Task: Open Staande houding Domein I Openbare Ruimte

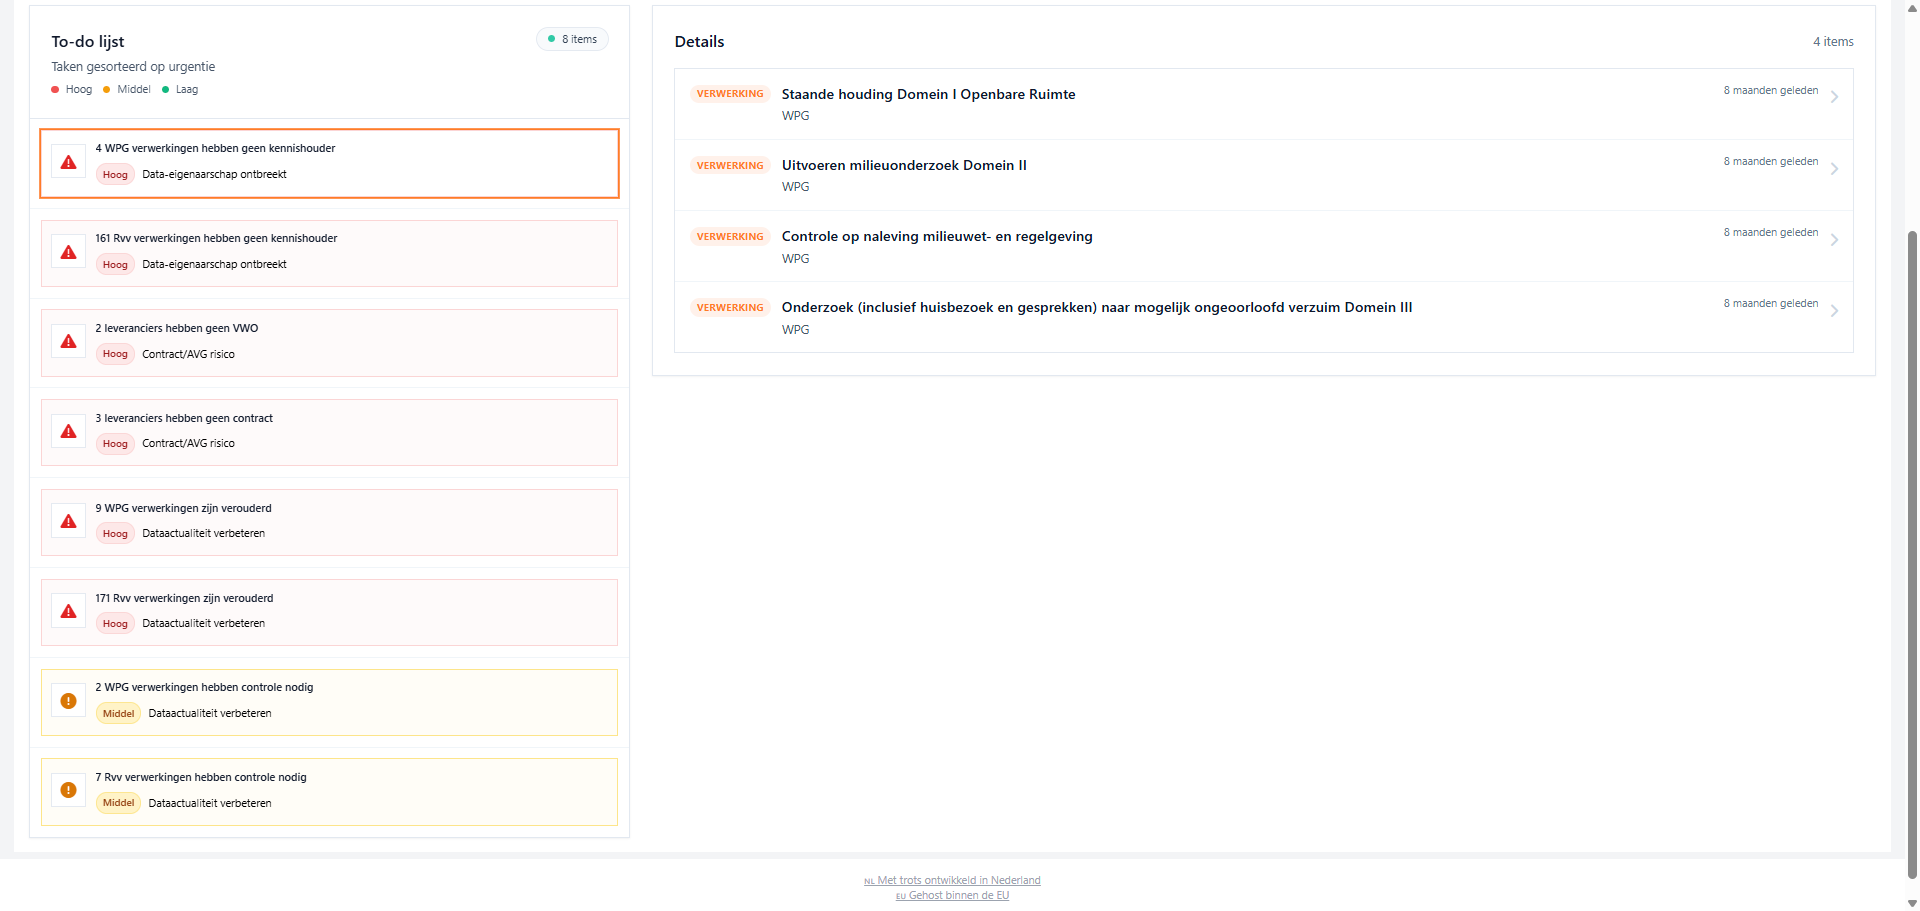Action: tap(928, 94)
